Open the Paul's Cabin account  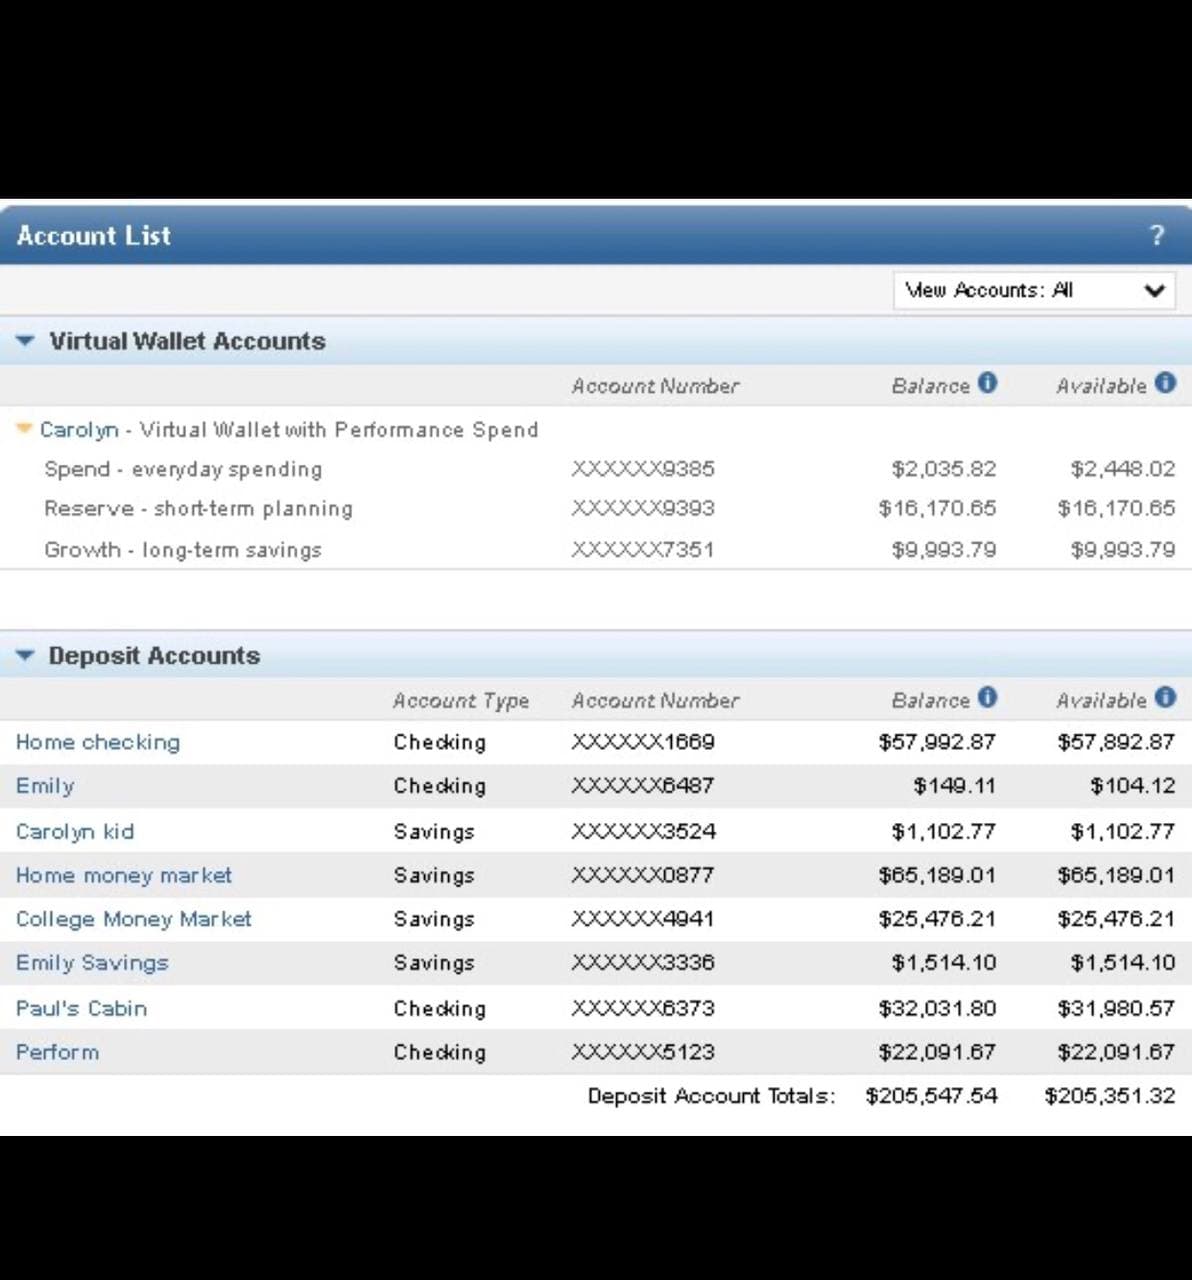[81, 1008]
